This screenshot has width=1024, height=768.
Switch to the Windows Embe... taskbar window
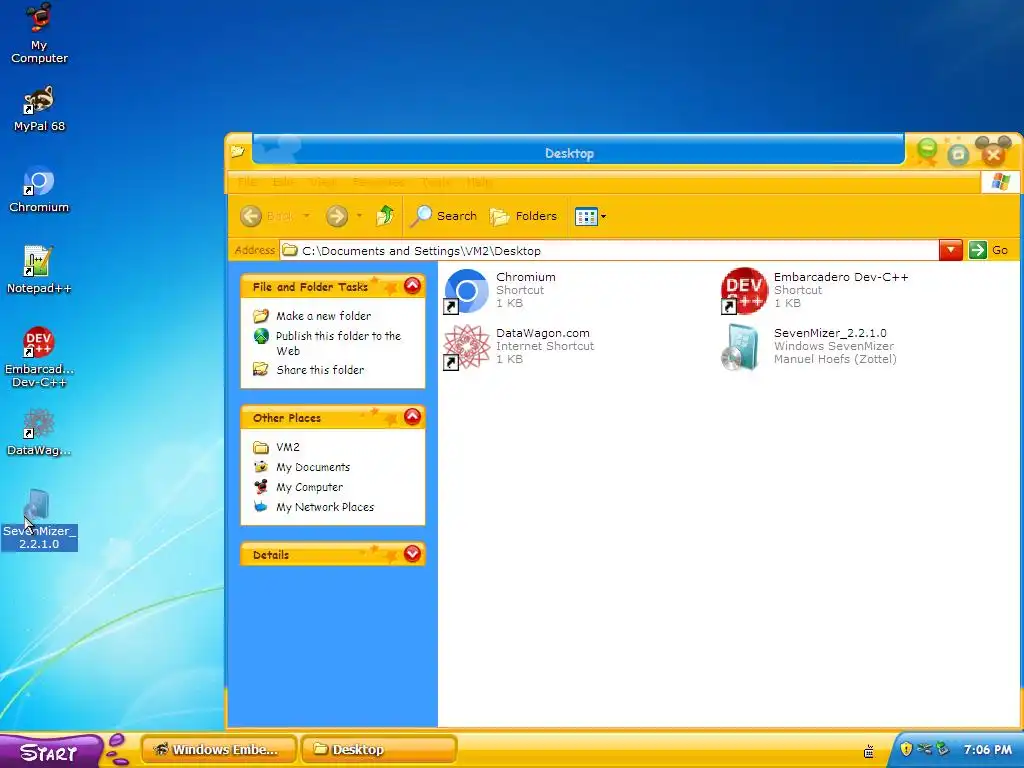pyautogui.click(x=219, y=750)
